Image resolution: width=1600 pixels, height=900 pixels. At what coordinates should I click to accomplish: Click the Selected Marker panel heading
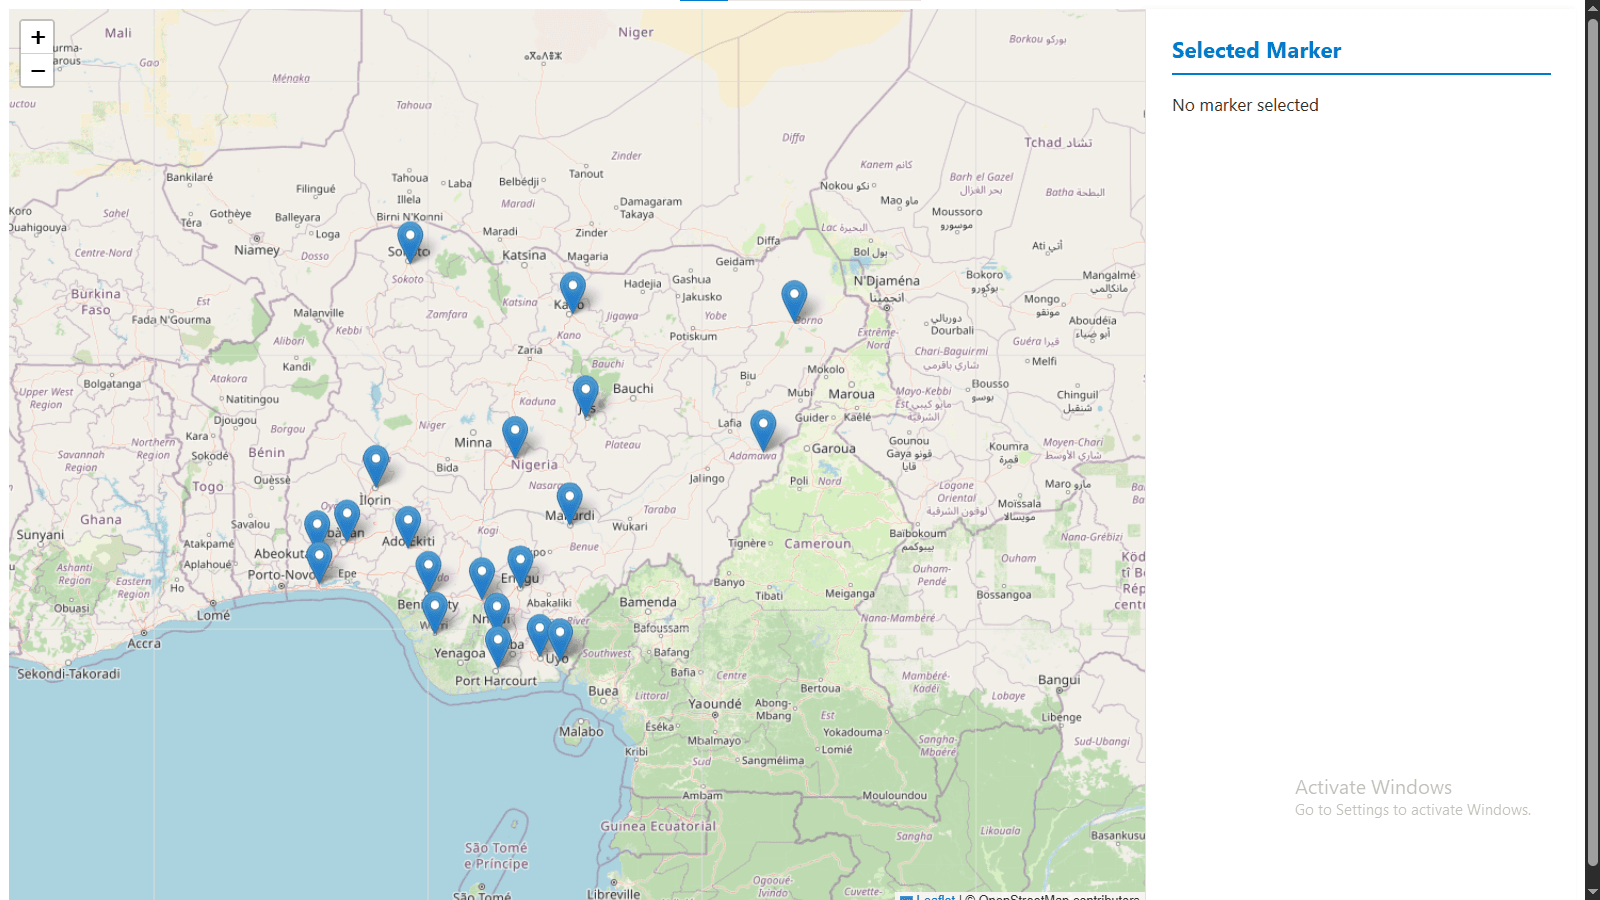[1256, 51]
